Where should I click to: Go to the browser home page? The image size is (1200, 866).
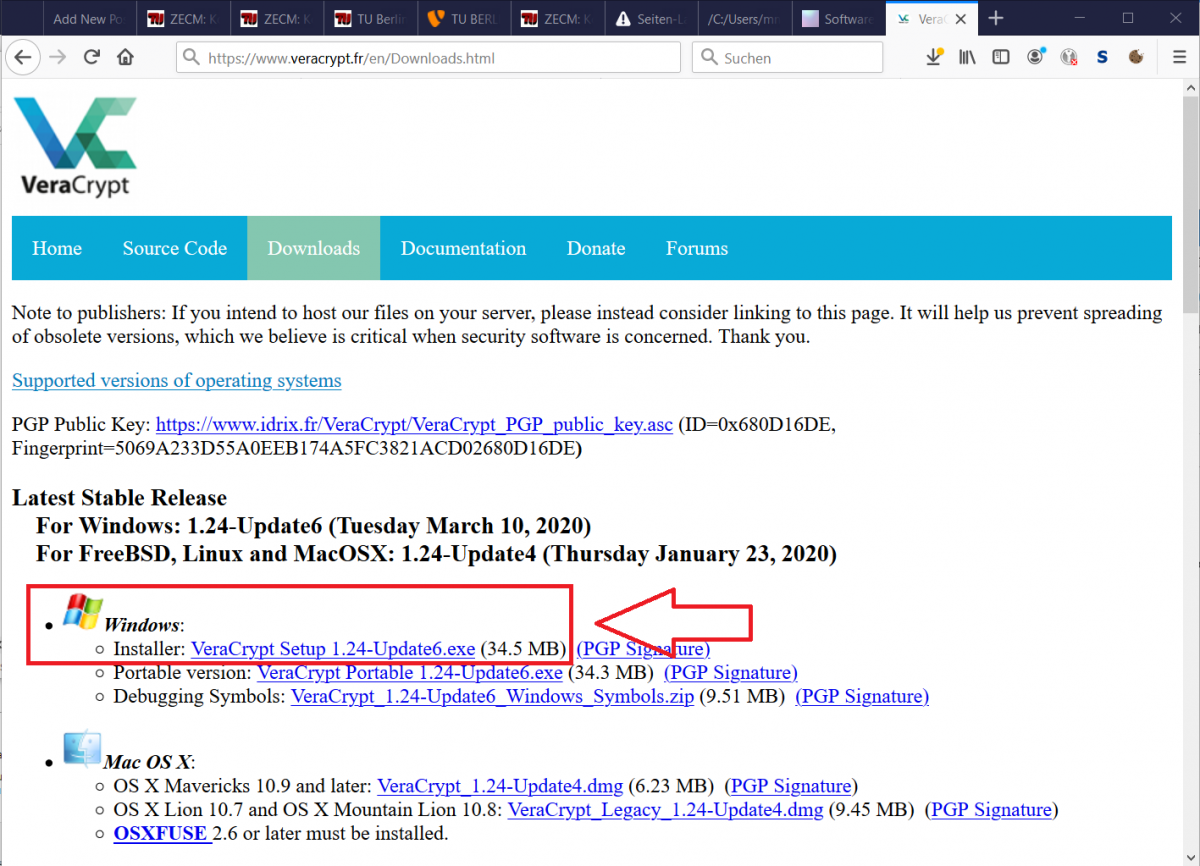tap(125, 58)
